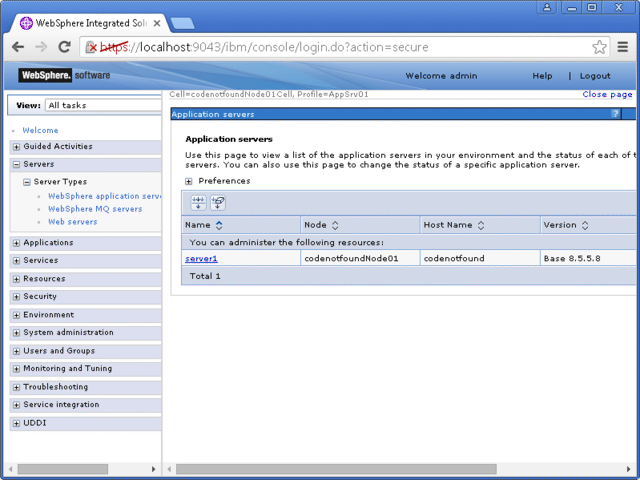Expand the Preferences section

coord(189,181)
